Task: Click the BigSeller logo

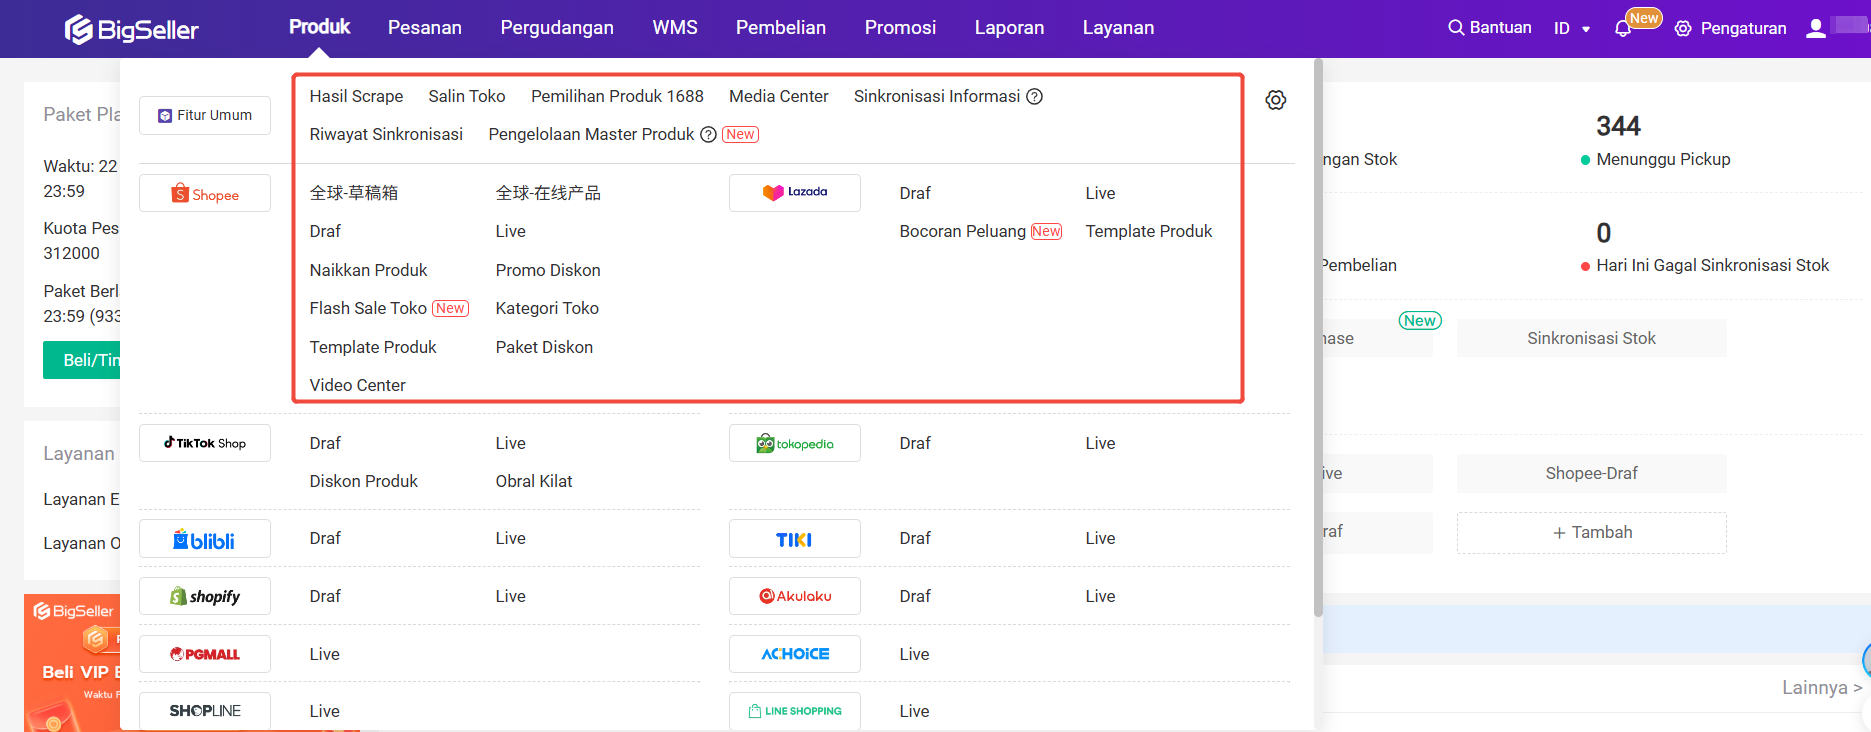Action: point(132,29)
